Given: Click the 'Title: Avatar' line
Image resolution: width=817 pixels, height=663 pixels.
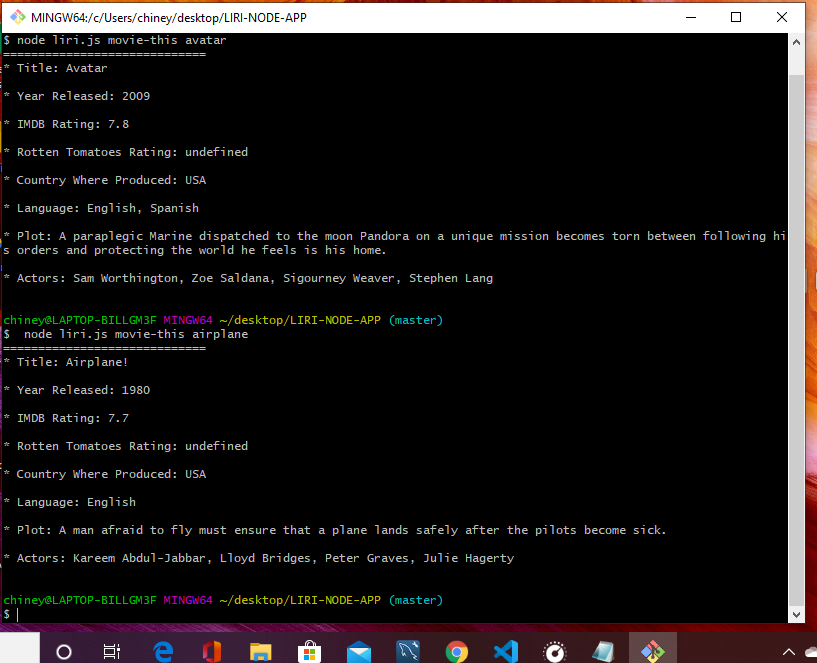Looking at the screenshot, I should [55, 68].
